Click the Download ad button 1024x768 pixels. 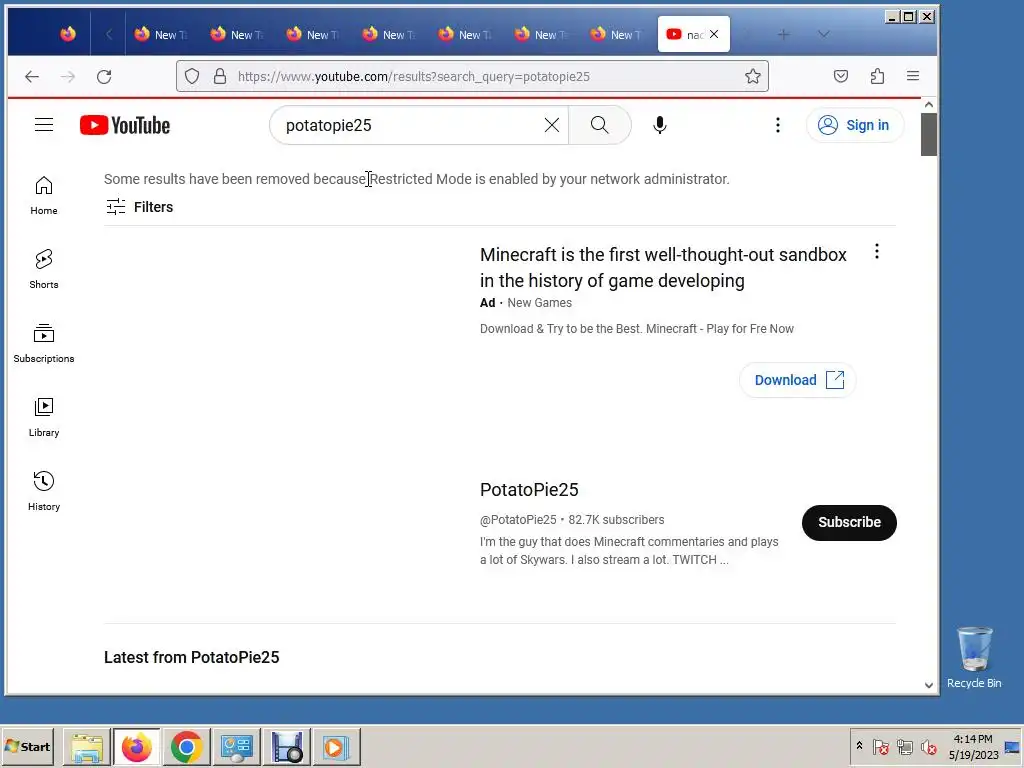[x=797, y=380]
